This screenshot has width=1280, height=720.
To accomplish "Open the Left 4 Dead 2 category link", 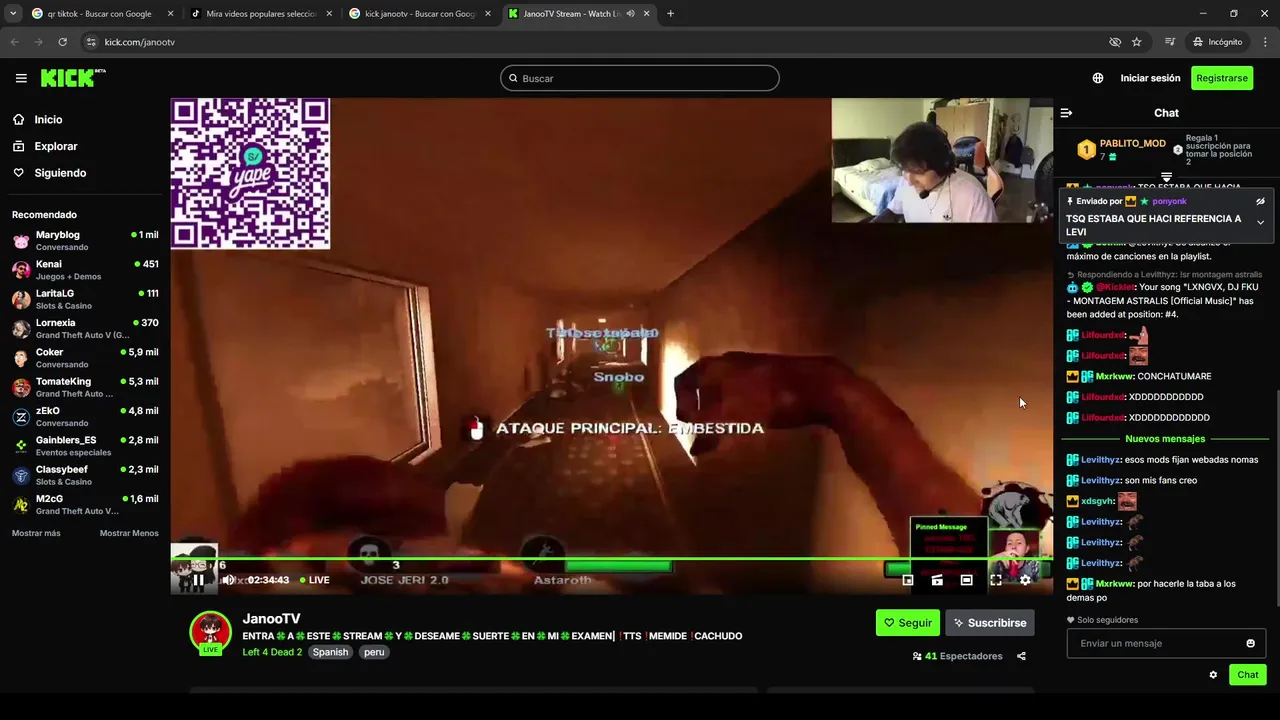I will tap(272, 652).
